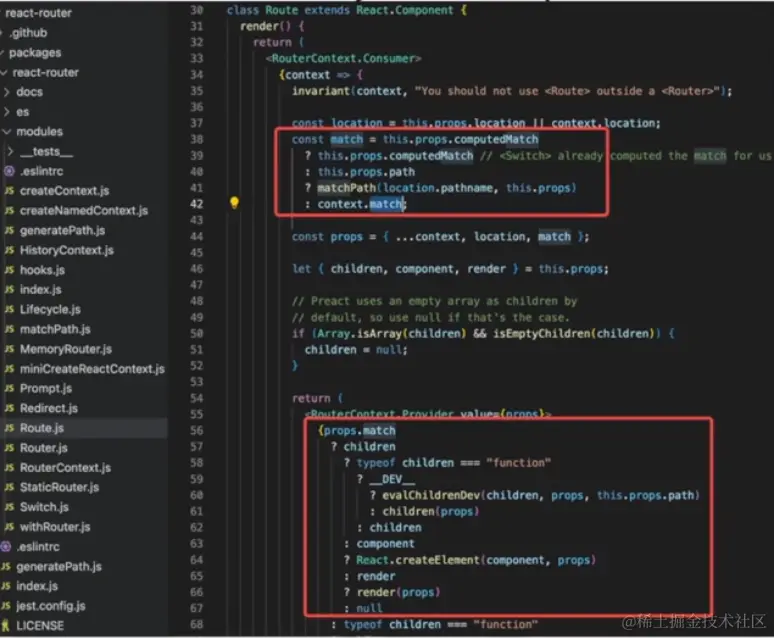The width and height of the screenshot is (774, 638).
Task: Collapse the modules folder chevron
Action: [7, 131]
